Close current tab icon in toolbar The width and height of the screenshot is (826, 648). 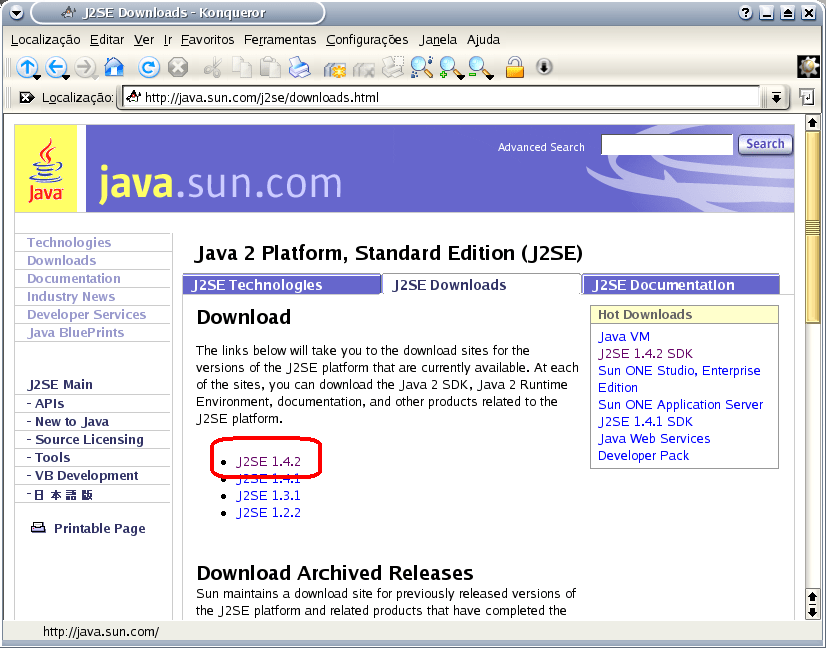[x=363, y=68]
